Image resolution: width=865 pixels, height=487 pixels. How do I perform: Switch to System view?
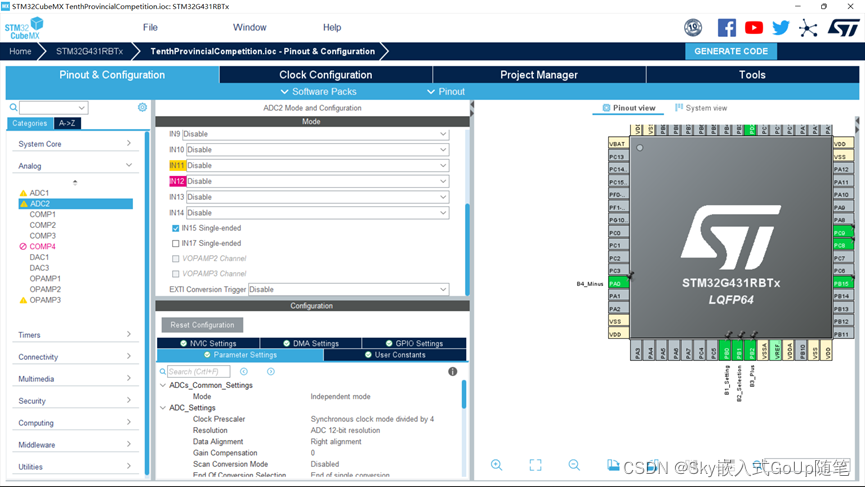701,108
